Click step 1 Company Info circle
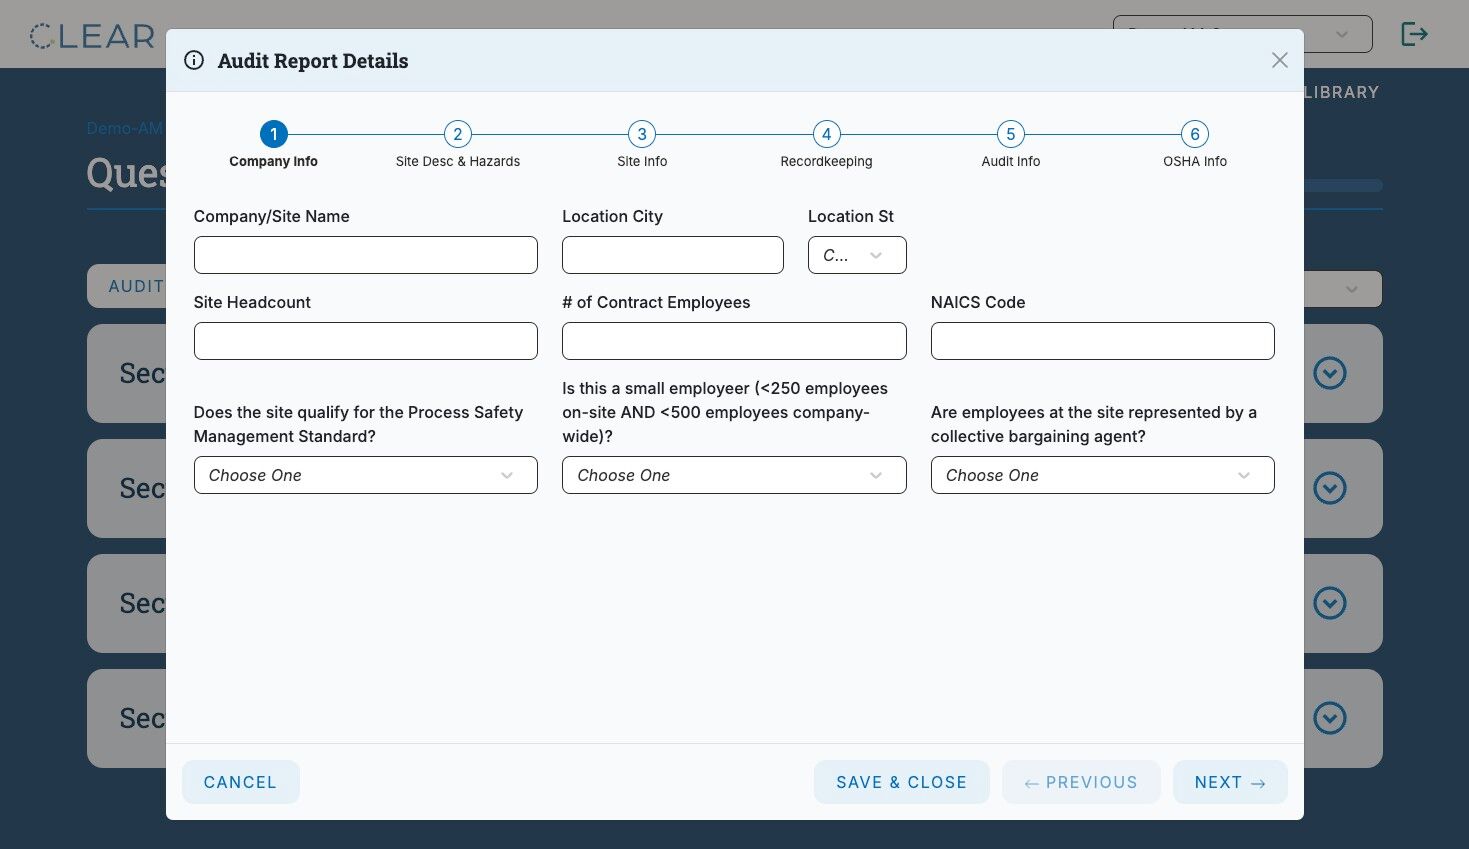Viewport: 1469px width, 849px height. click(273, 134)
